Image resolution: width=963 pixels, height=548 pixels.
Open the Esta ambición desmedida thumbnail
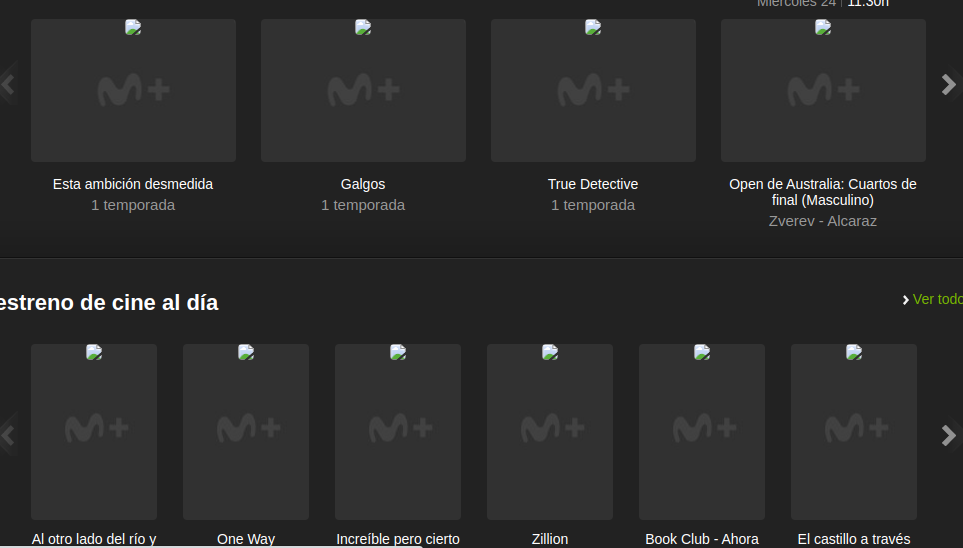pos(133,90)
